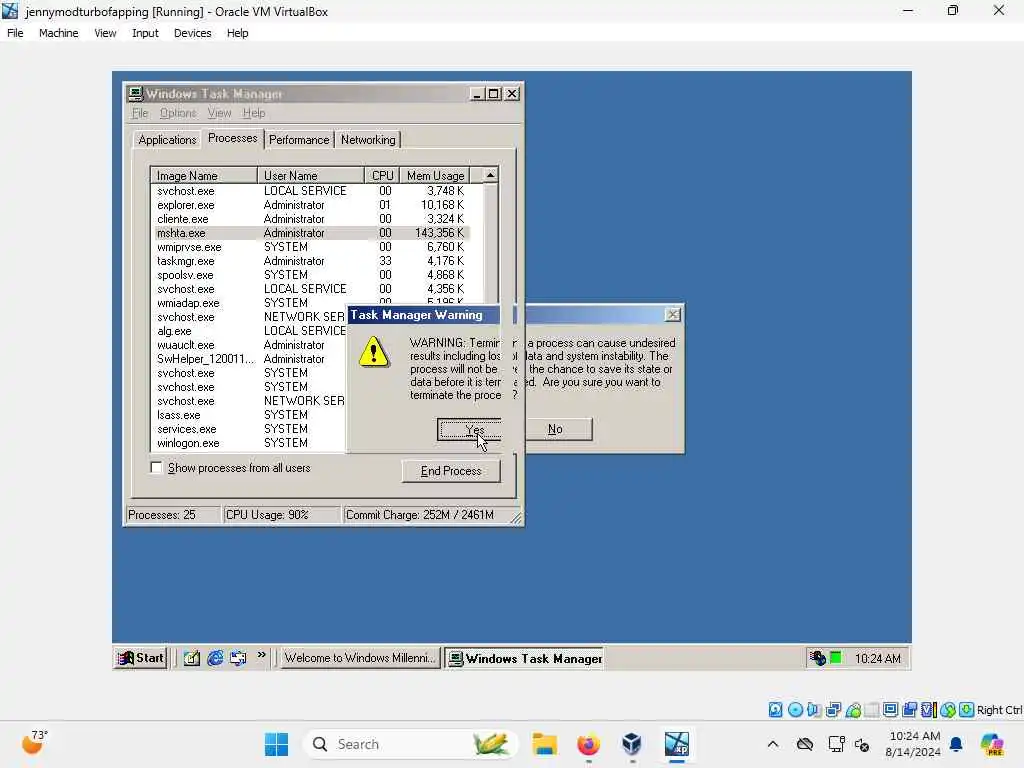Click the host Search box
Viewport: 1024px width, 768px height.
[x=409, y=744]
